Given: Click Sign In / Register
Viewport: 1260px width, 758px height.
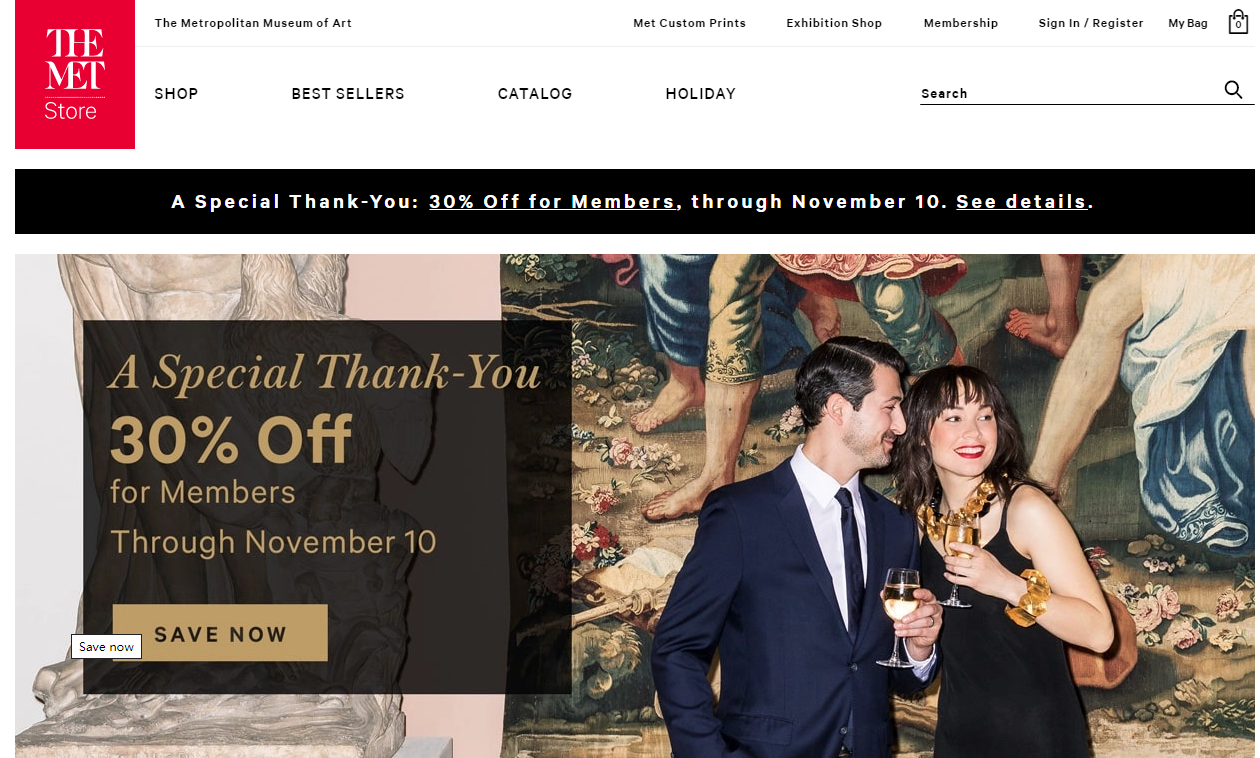Looking at the screenshot, I should click(1091, 23).
